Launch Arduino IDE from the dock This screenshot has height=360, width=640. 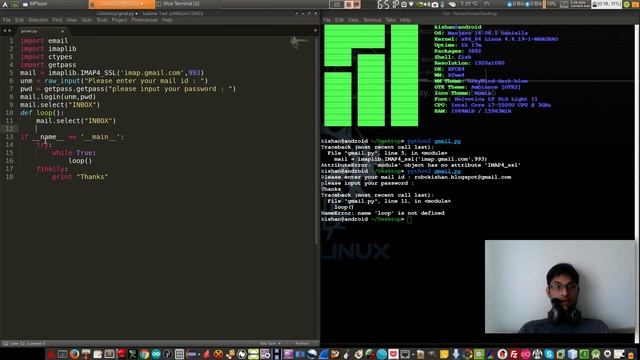point(156,354)
